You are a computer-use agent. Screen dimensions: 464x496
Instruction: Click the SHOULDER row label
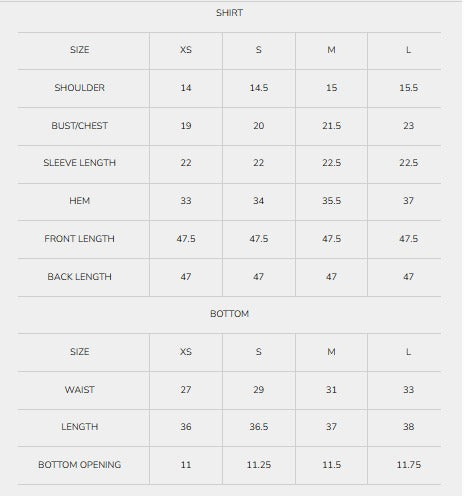[x=80, y=88]
